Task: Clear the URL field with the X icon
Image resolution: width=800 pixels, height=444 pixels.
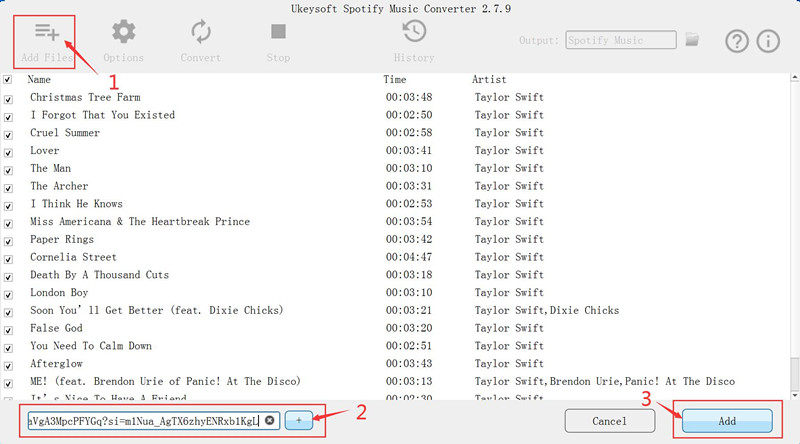Action: 269,420
